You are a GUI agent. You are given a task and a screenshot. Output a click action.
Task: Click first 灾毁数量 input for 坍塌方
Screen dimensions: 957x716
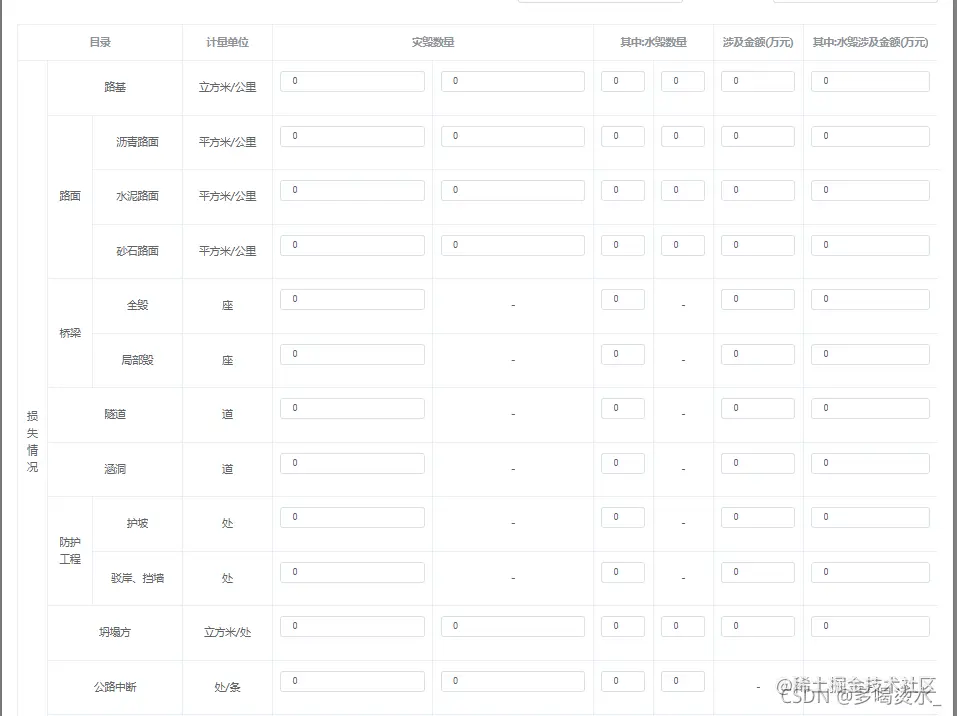pyautogui.click(x=352, y=626)
